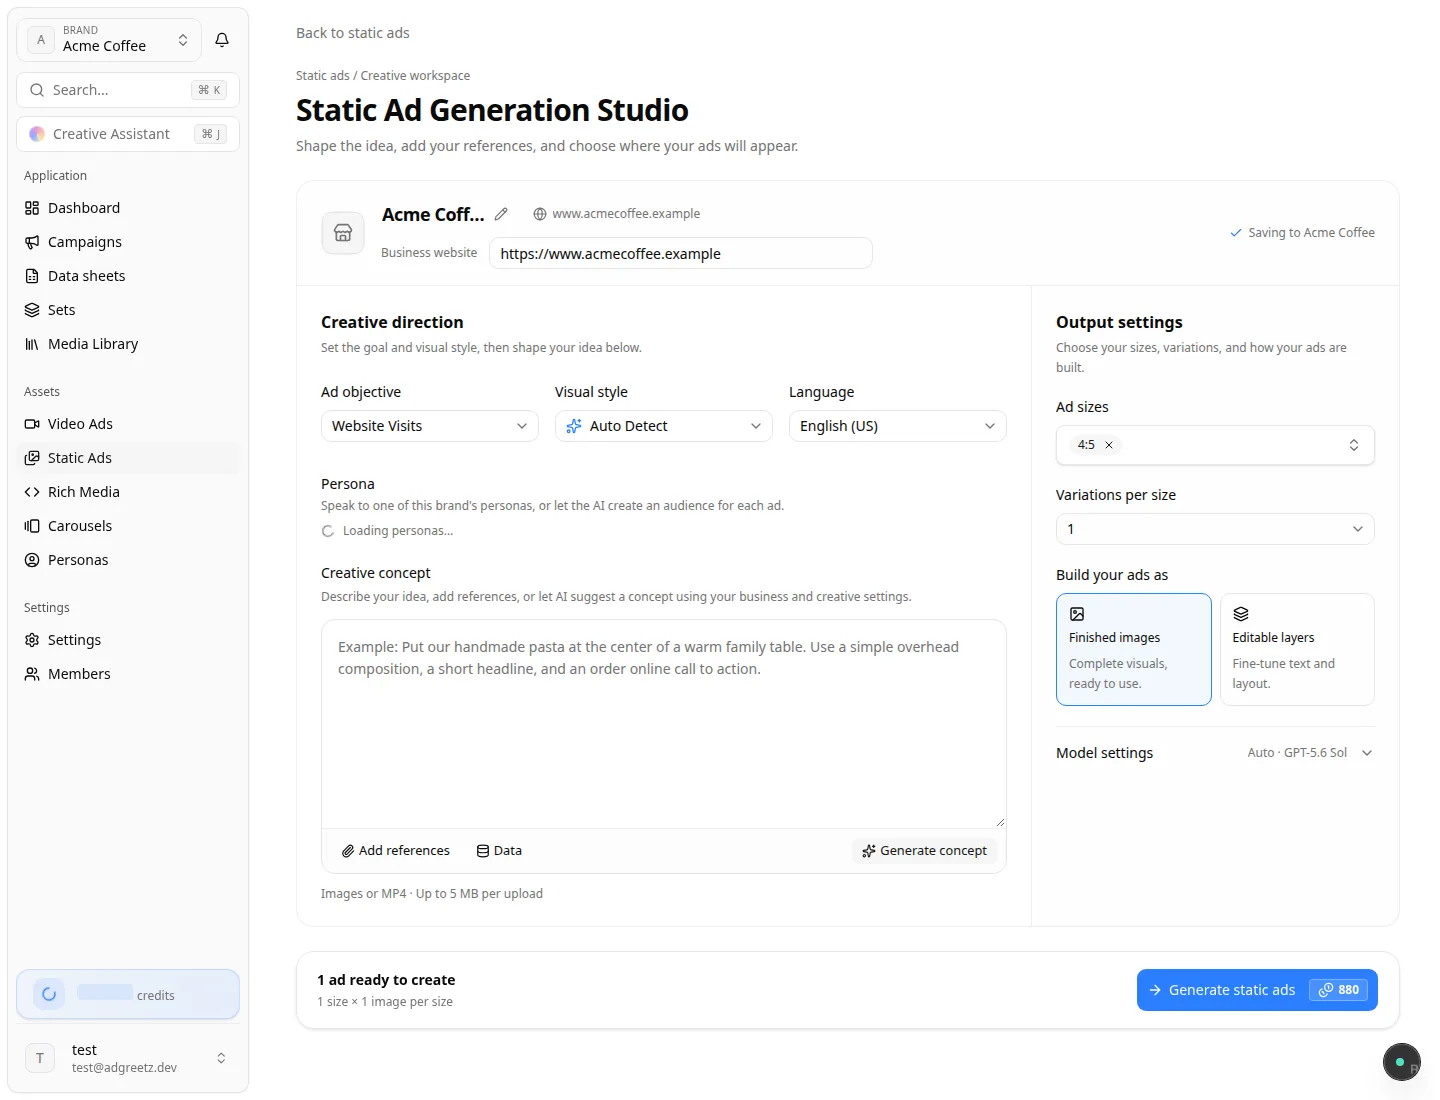
Task: Open the Ad sizes selector
Action: 1215,445
